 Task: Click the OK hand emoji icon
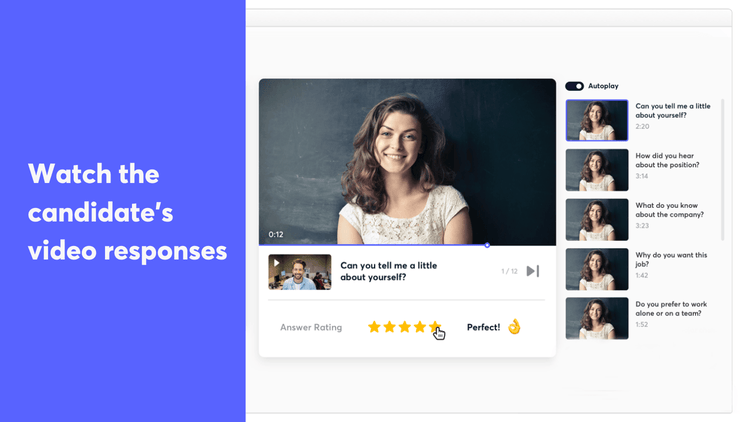coord(514,326)
